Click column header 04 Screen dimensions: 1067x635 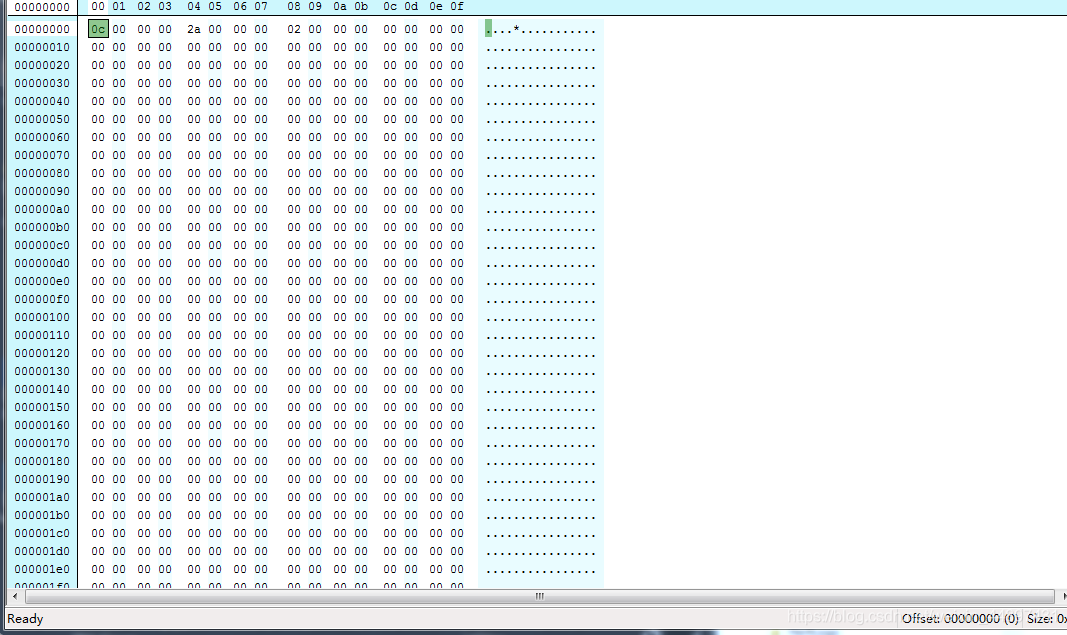pos(194,6)
